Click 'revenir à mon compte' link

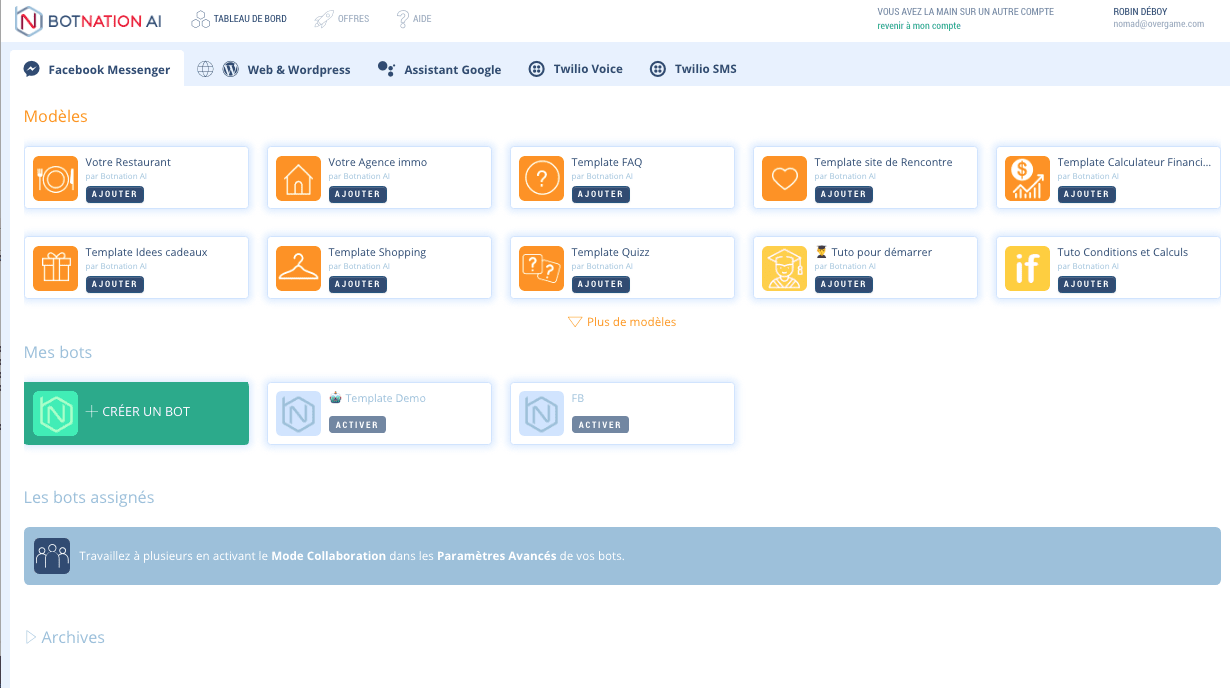pos(919,26)
